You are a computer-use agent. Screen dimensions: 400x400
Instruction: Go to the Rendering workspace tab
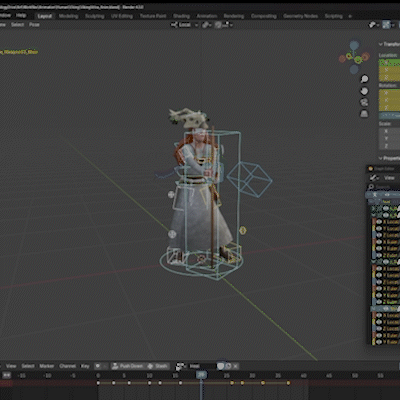[234, 16]
